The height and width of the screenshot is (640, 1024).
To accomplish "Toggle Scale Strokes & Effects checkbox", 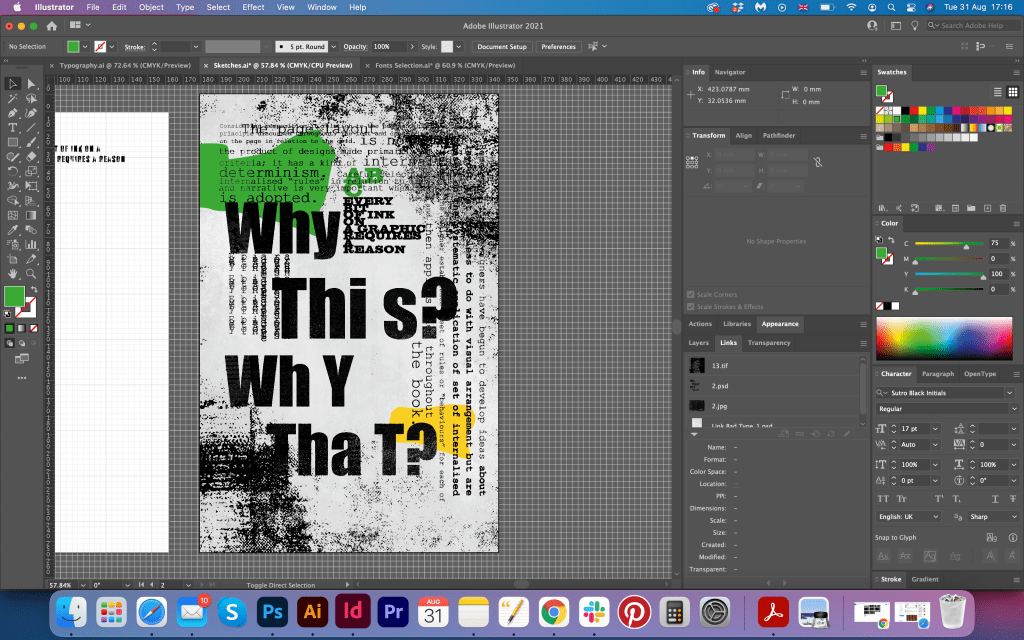I will [691, 307].
